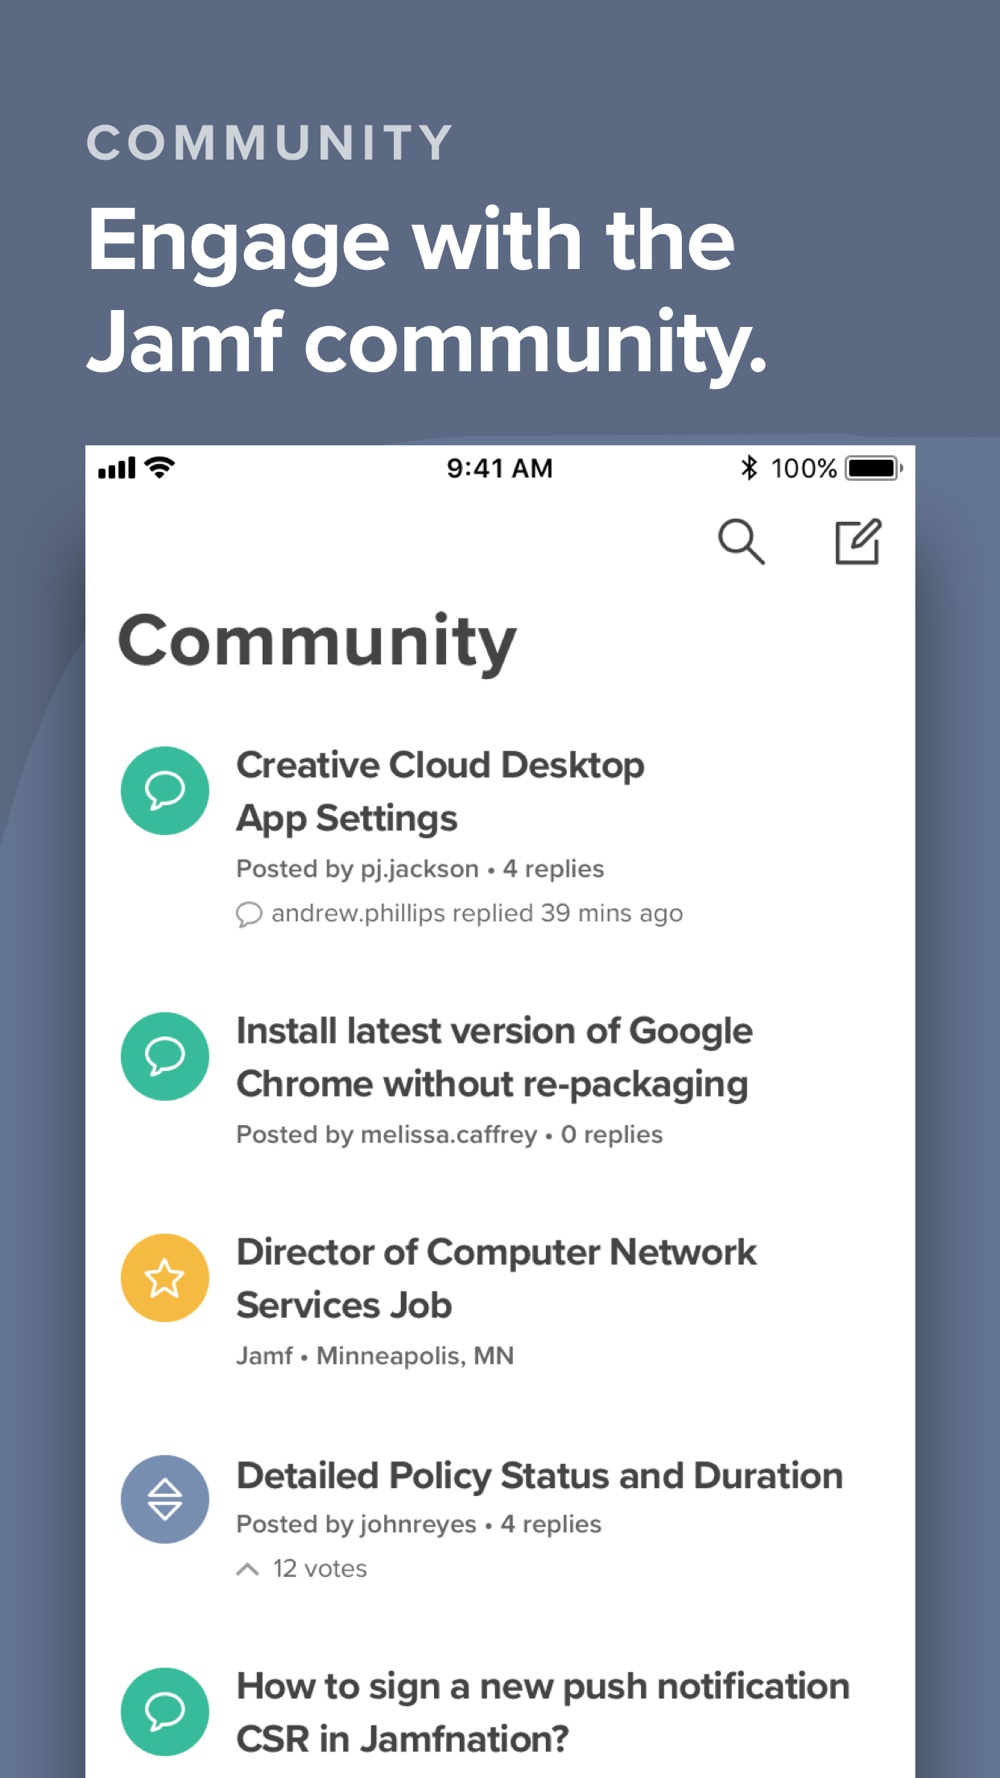Screen dimensions: 1000x1778
Task: Tap discussion icon beside push notification post
Action: pyautogui.click(x=165, y=1712)
